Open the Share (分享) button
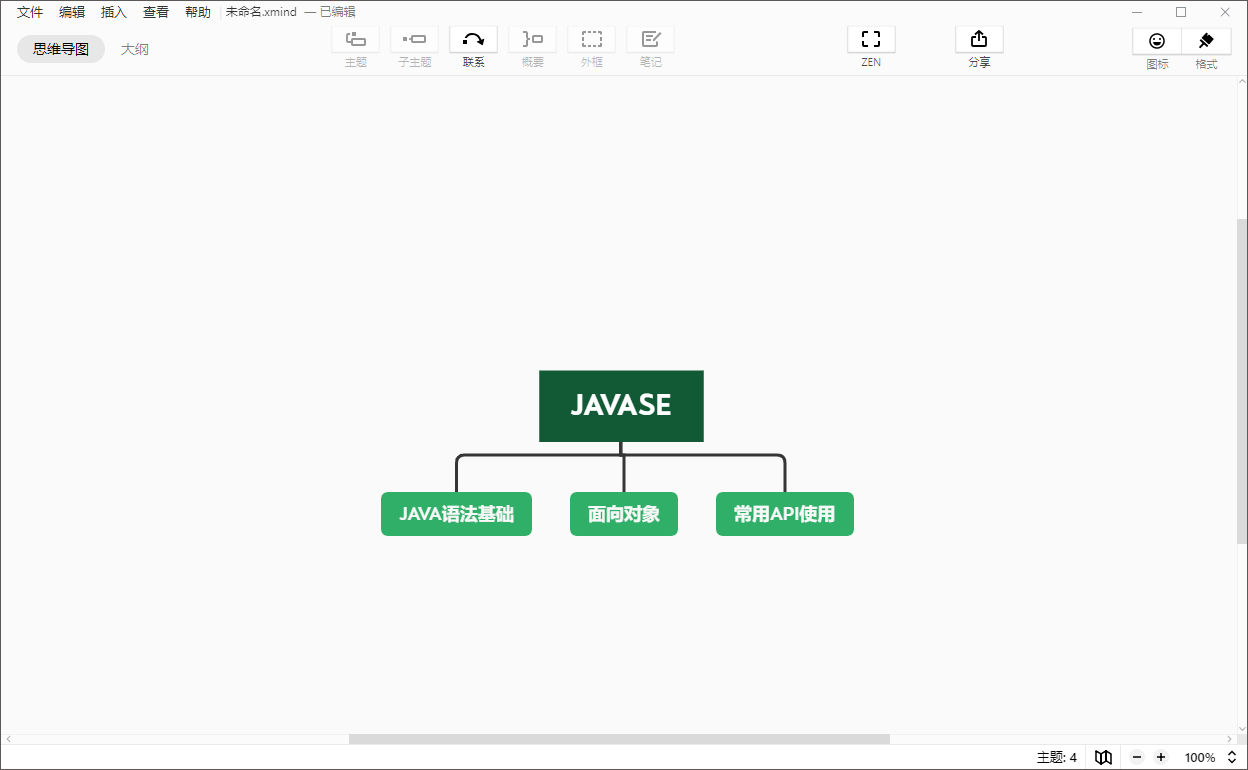Screen dimensions: 1248x770 [x=979, y=40]
